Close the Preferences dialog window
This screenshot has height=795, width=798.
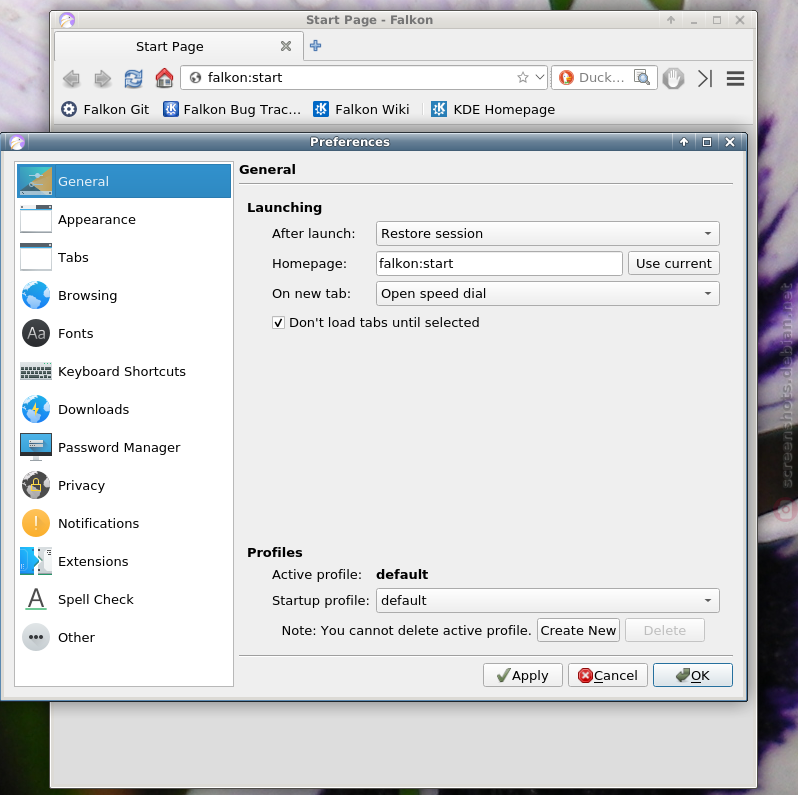(x=730, y=142)
